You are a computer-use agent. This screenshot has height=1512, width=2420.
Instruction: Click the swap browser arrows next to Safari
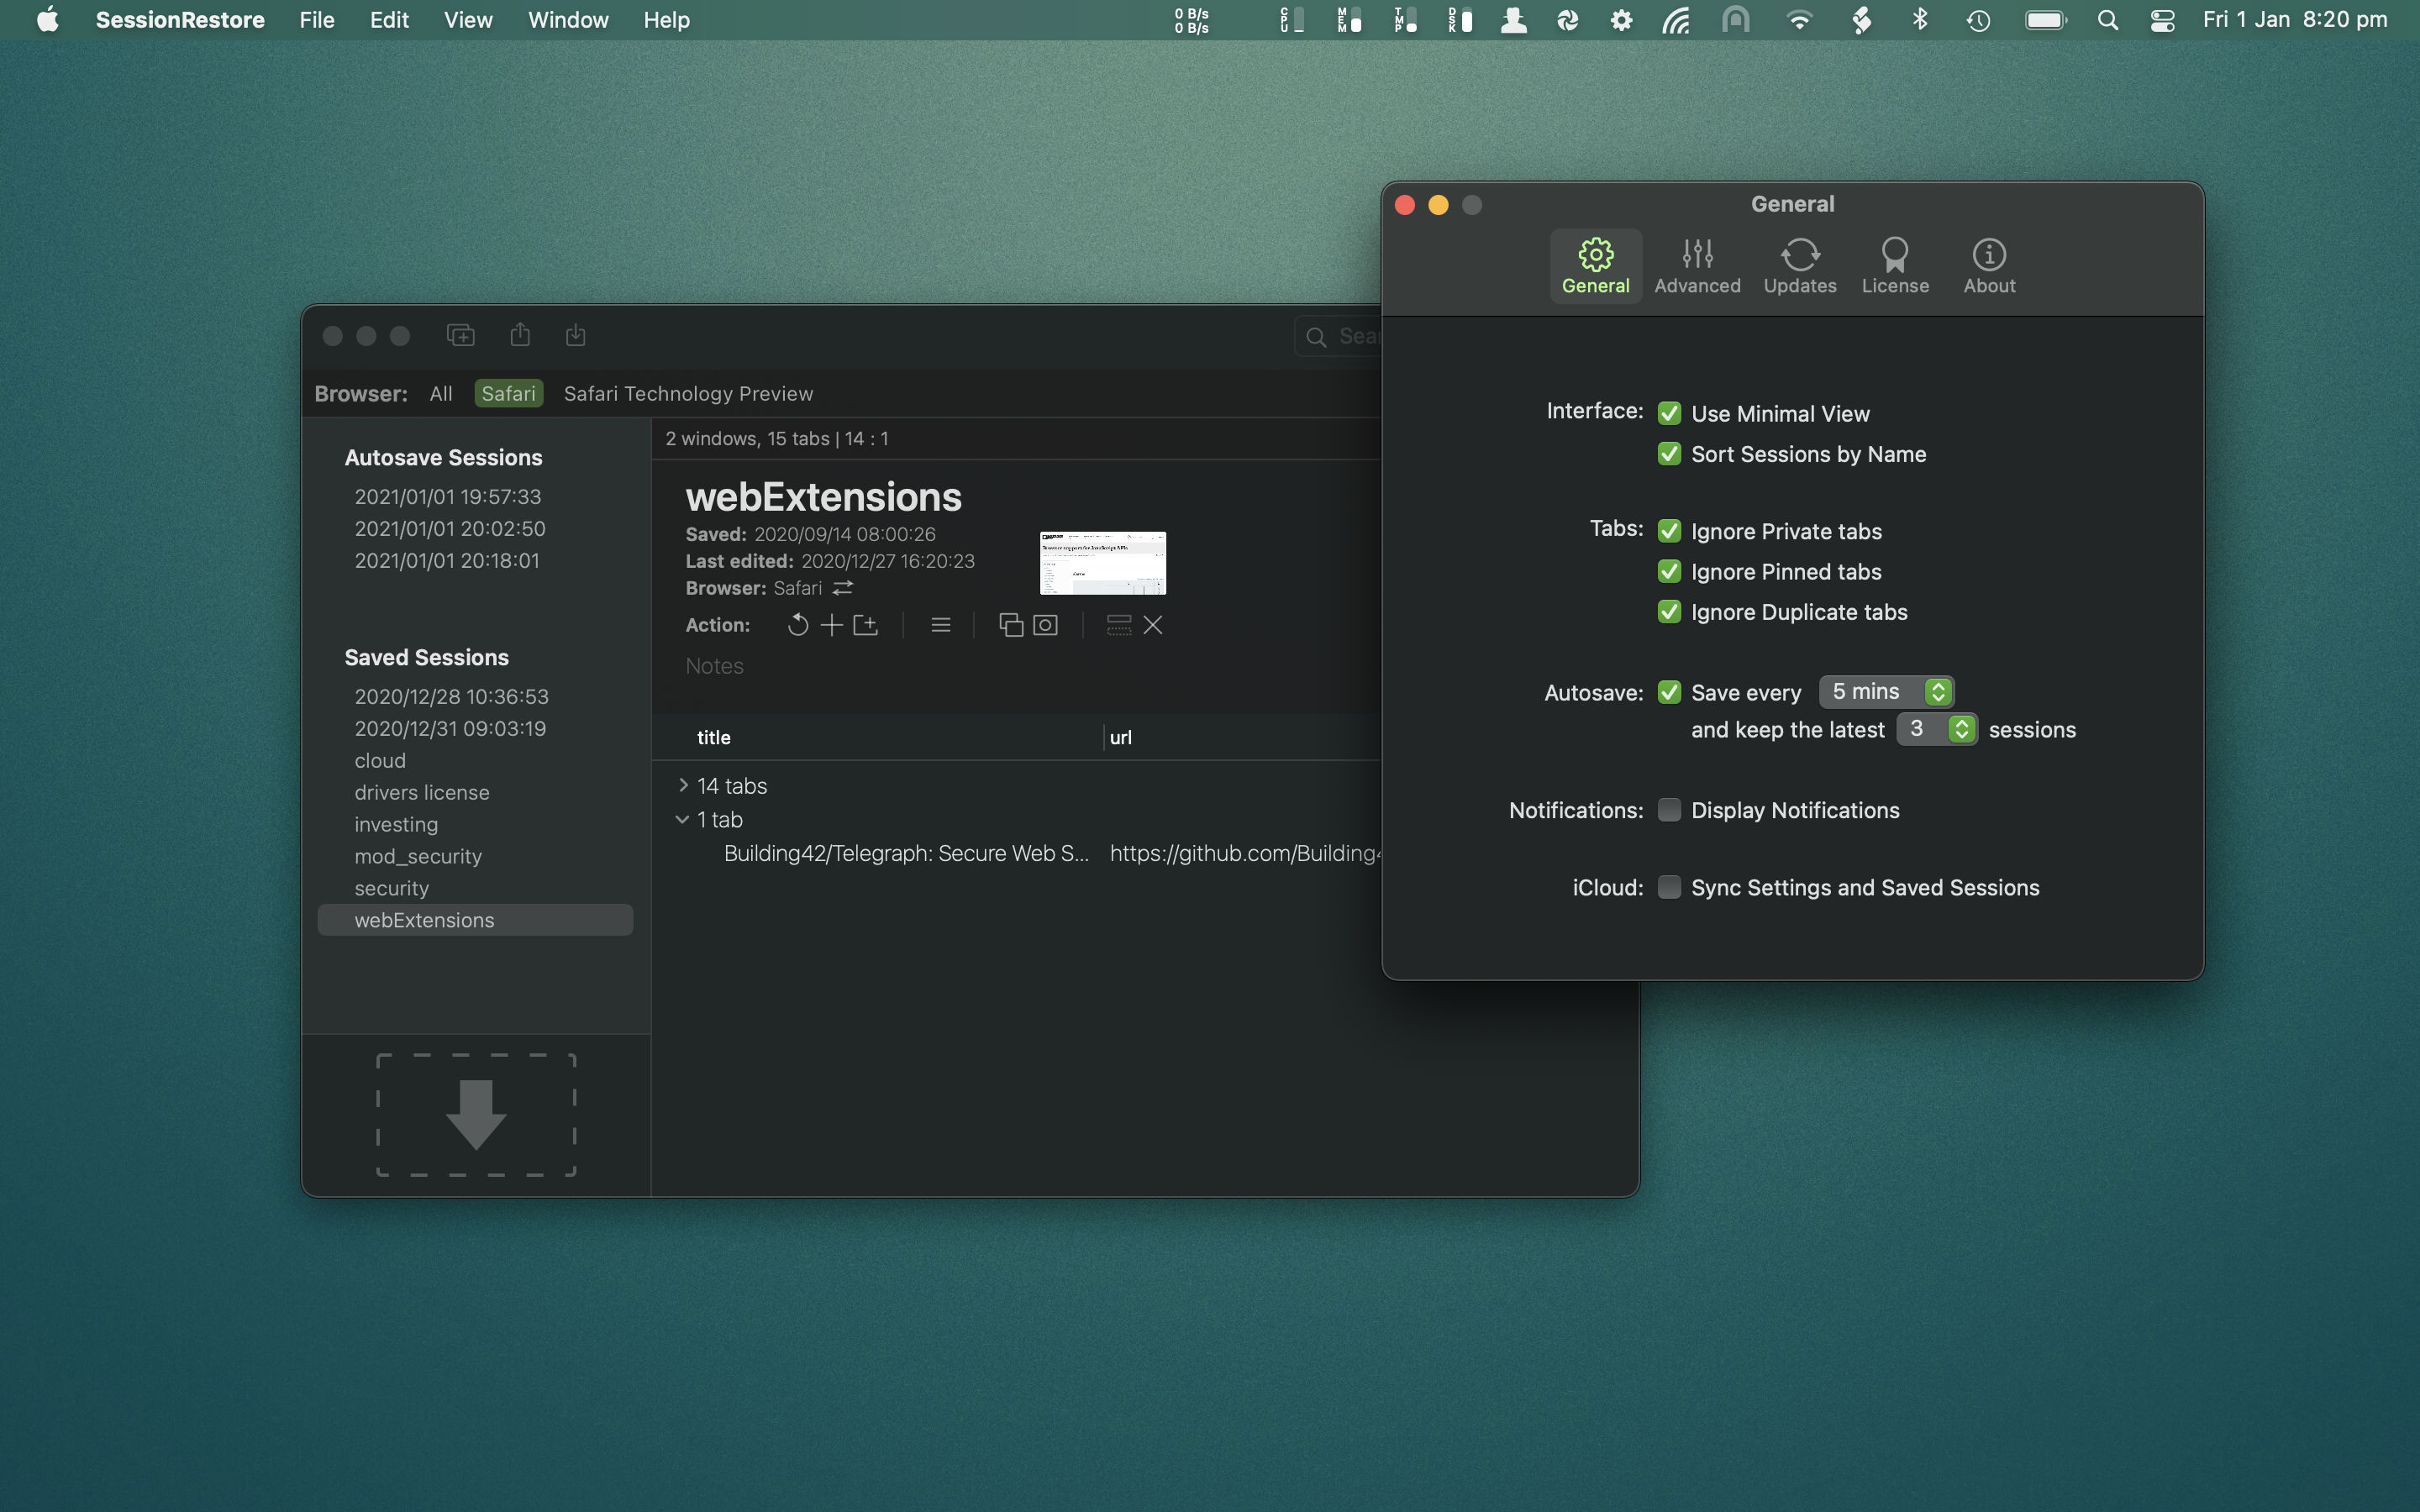point(843,588)
